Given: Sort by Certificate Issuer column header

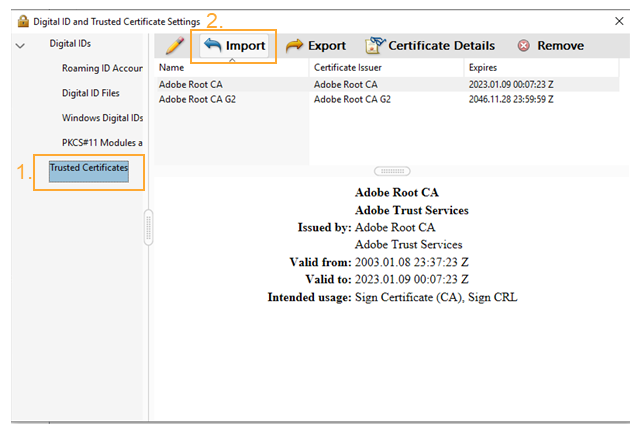Looking at the screenshot, I should point(387,68).
